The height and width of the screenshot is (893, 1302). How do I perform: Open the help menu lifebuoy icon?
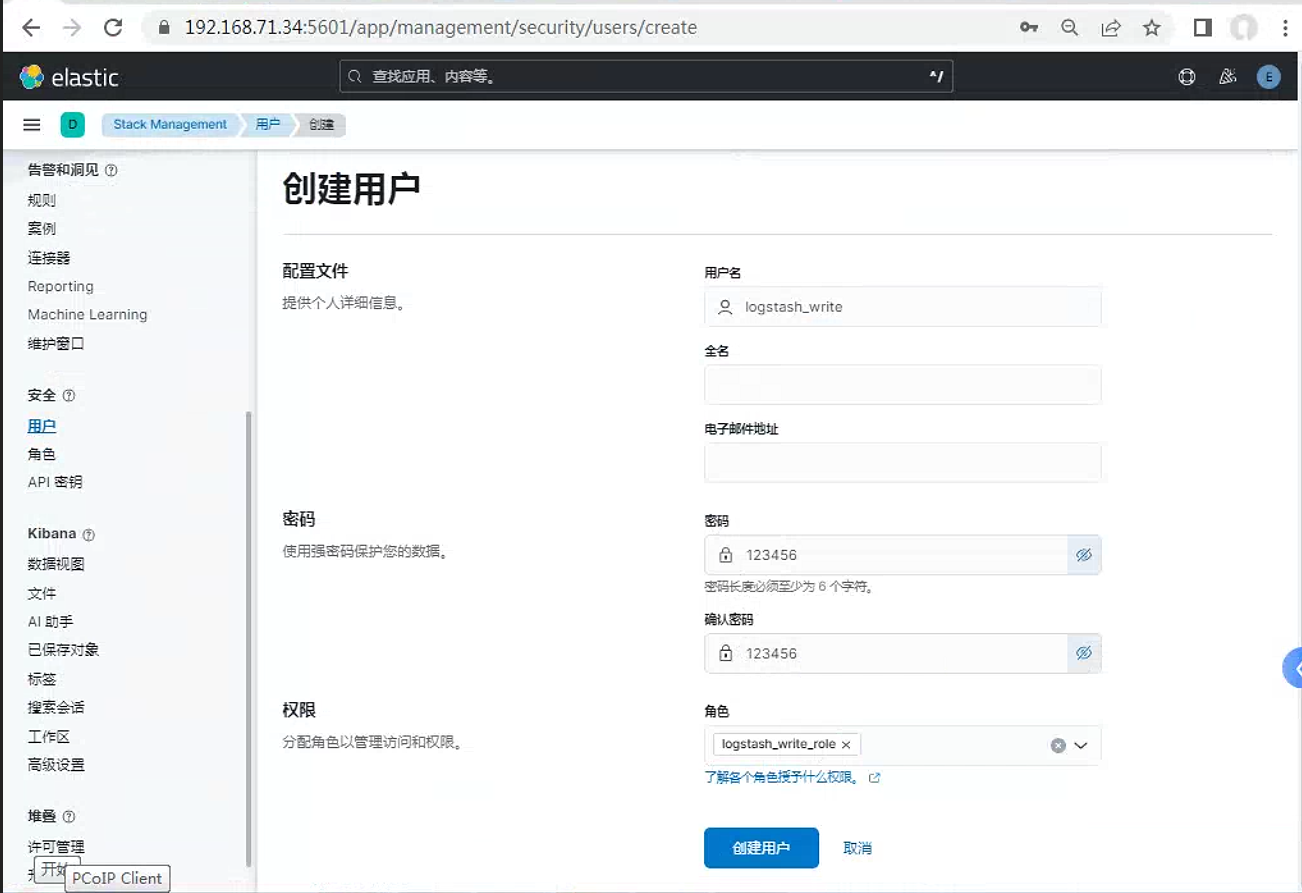point(1187,77)
